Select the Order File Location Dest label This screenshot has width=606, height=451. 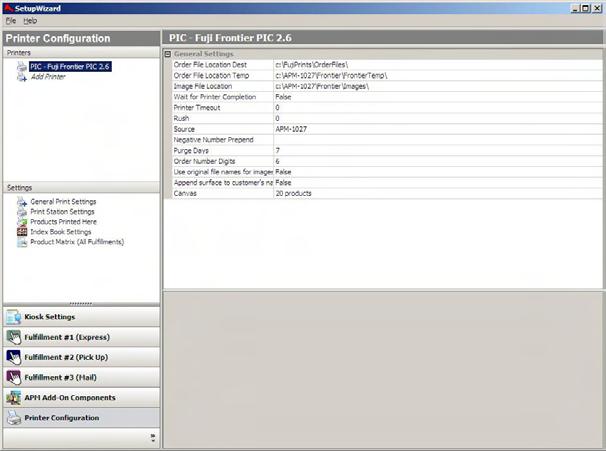pyautogui.click(x=210, y=65)
